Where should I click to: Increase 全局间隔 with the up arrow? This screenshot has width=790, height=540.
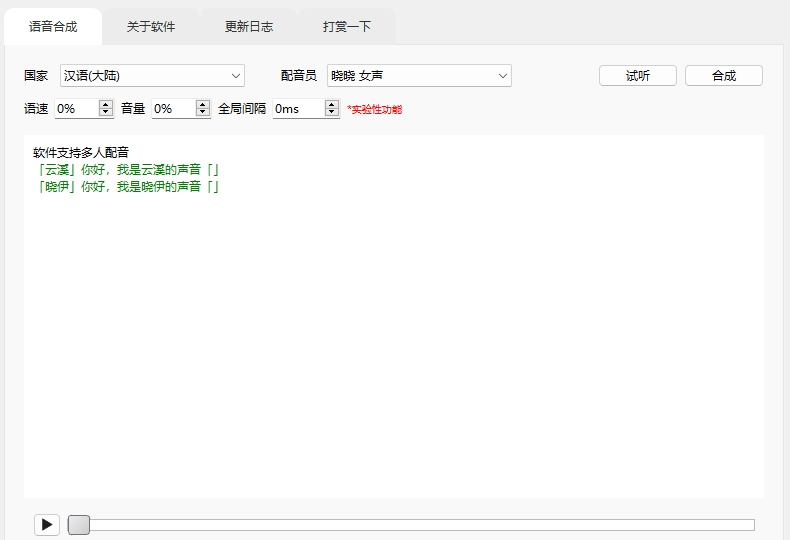coord(332,104)
